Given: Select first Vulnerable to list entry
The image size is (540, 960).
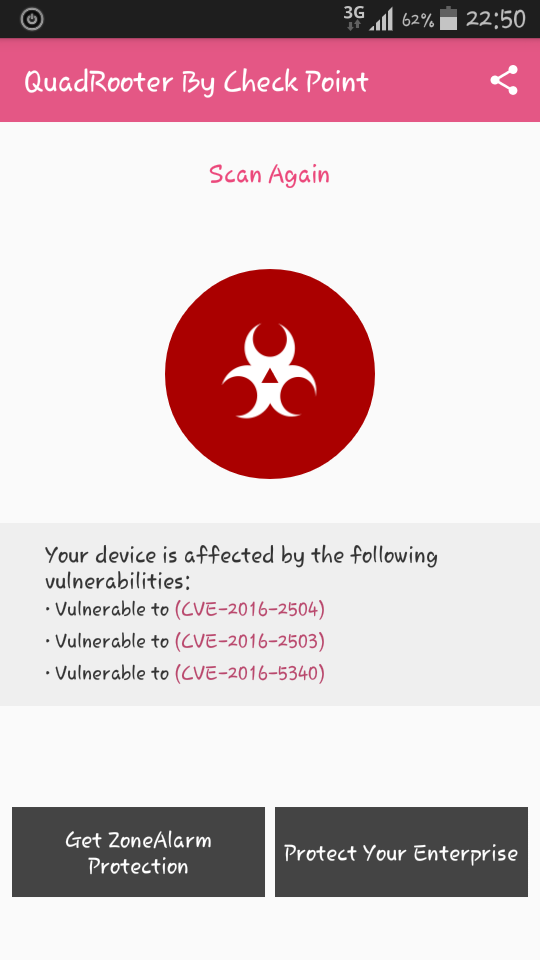Looking at the screenshot, I should [185, 609].
